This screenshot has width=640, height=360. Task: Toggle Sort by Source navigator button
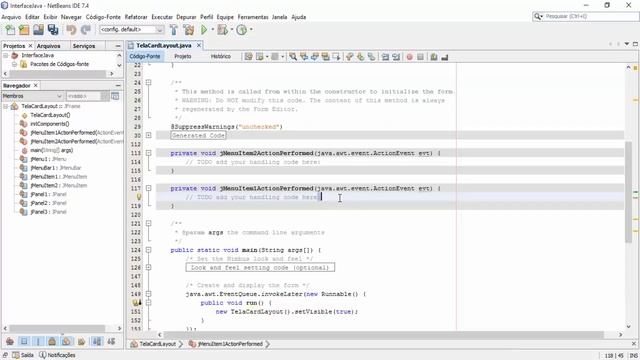point(111,342)
